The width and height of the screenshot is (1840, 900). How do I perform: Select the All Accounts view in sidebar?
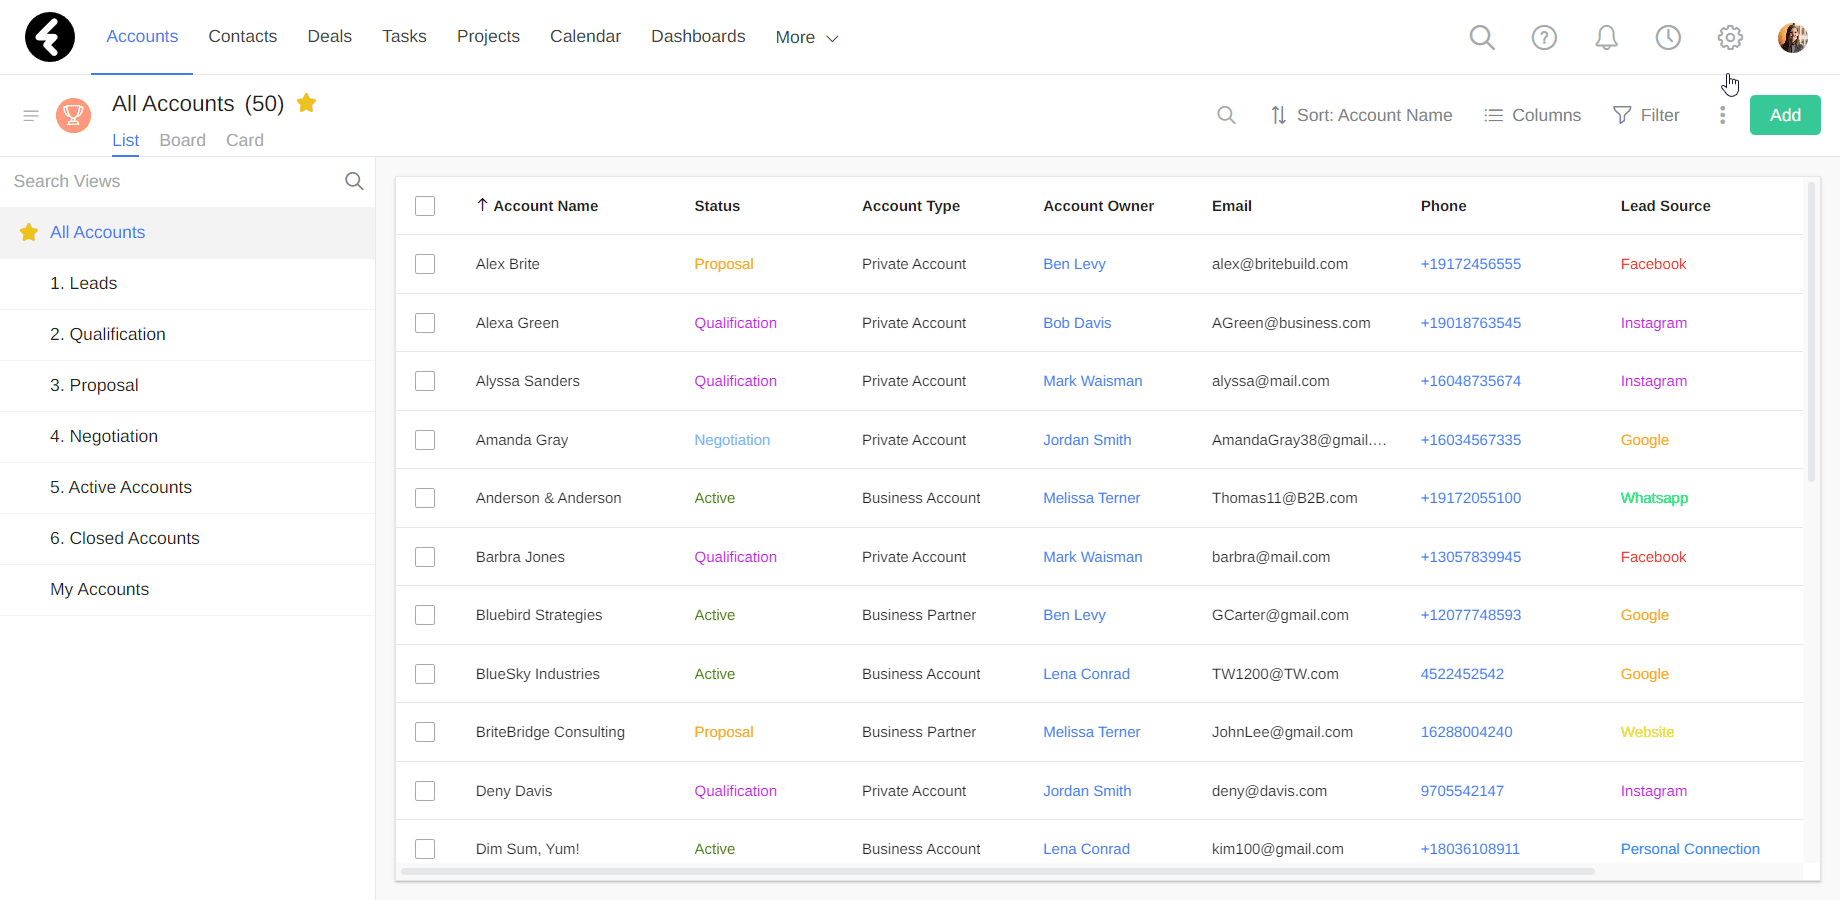[187, 232]
